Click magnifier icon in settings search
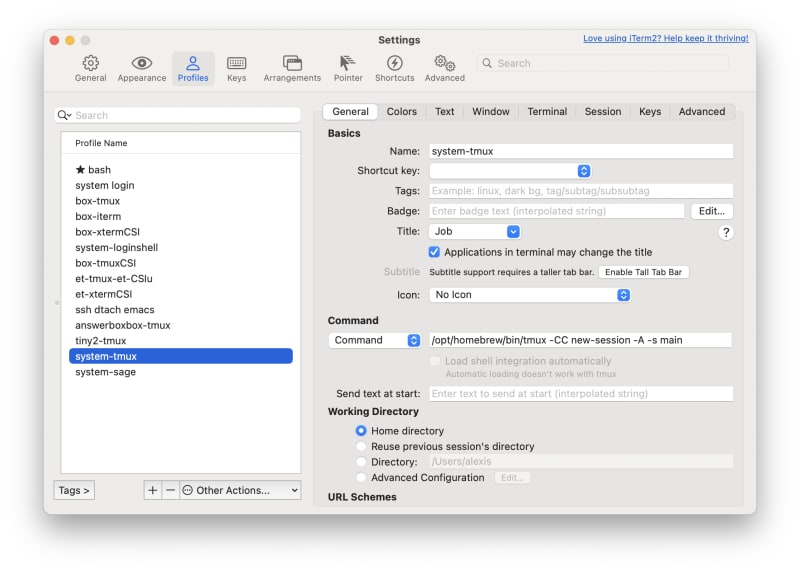Screen dimensions: 800x572 point(487,63)
